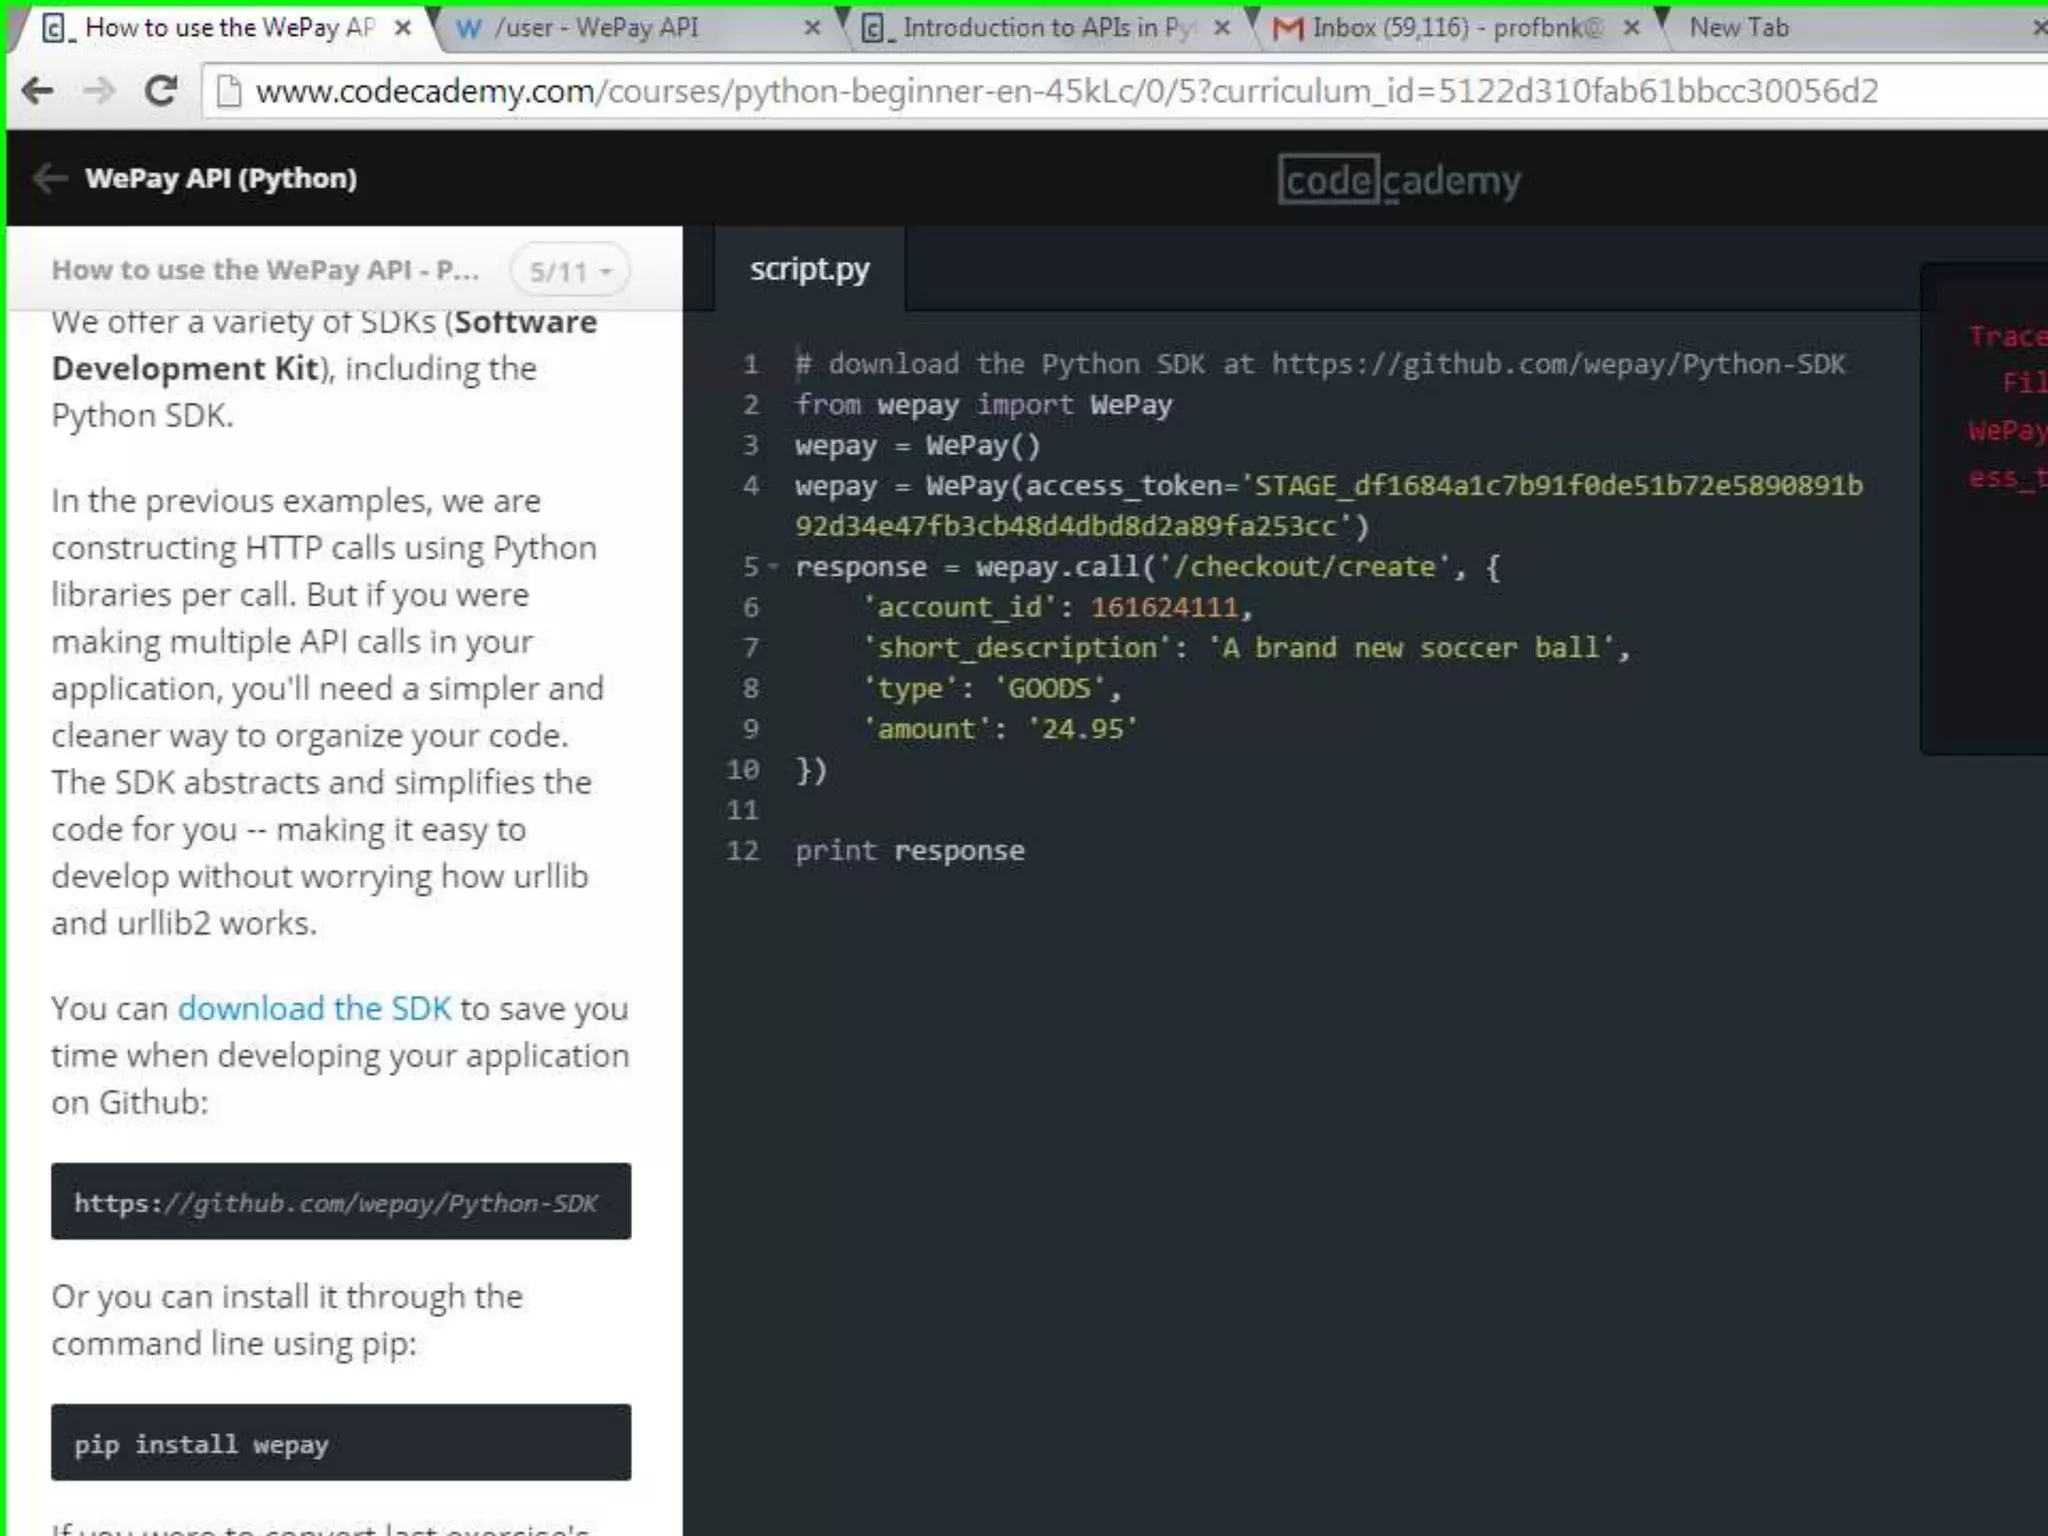Screen dimensions: 2048x1536
Task: Switch to the New Tab browser tab
Action: pyautogui.click(x=1850, y=28)
